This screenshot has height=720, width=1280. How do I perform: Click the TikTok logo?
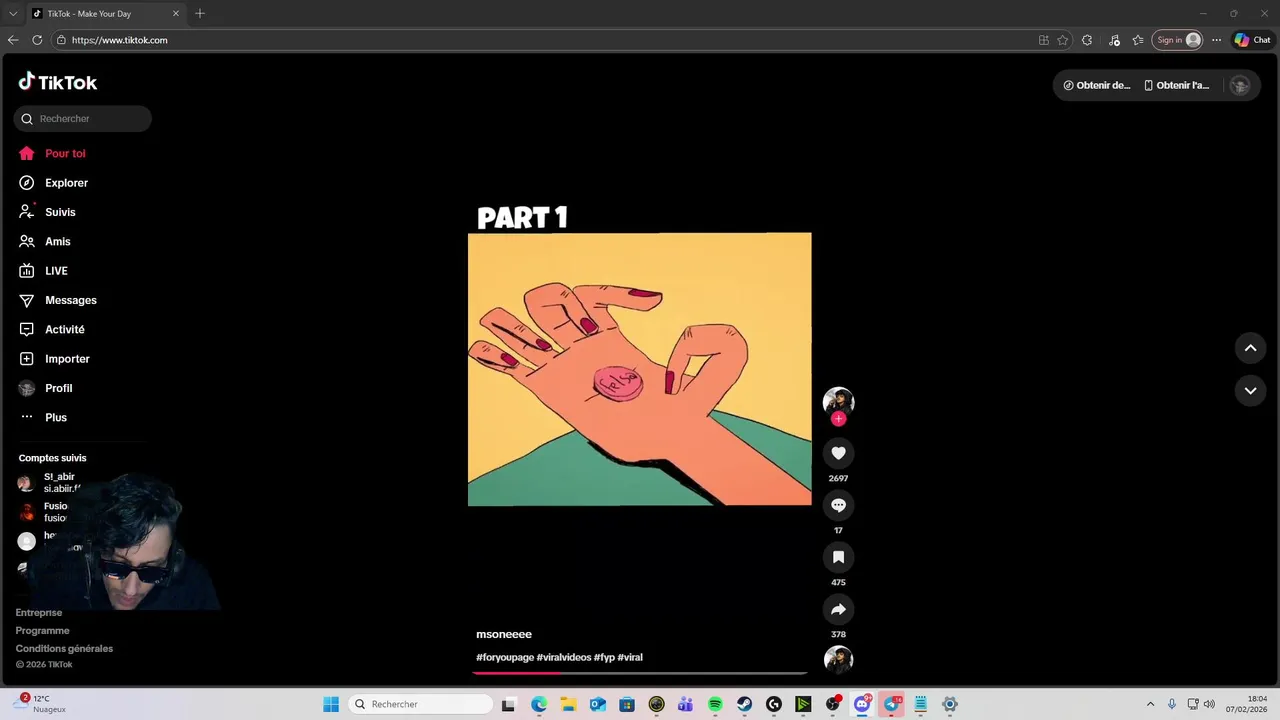(x=58, y=82)
